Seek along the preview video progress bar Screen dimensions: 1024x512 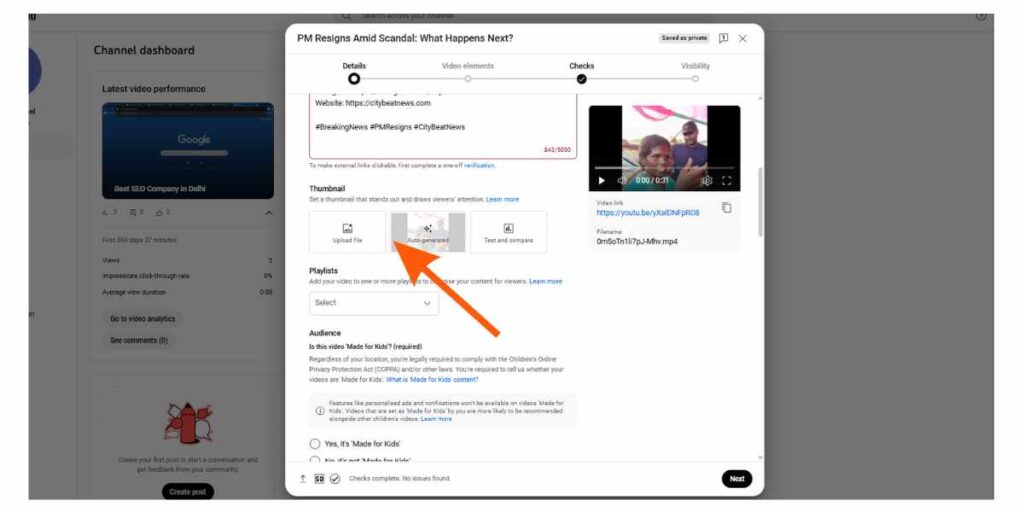tap(664, 168)
